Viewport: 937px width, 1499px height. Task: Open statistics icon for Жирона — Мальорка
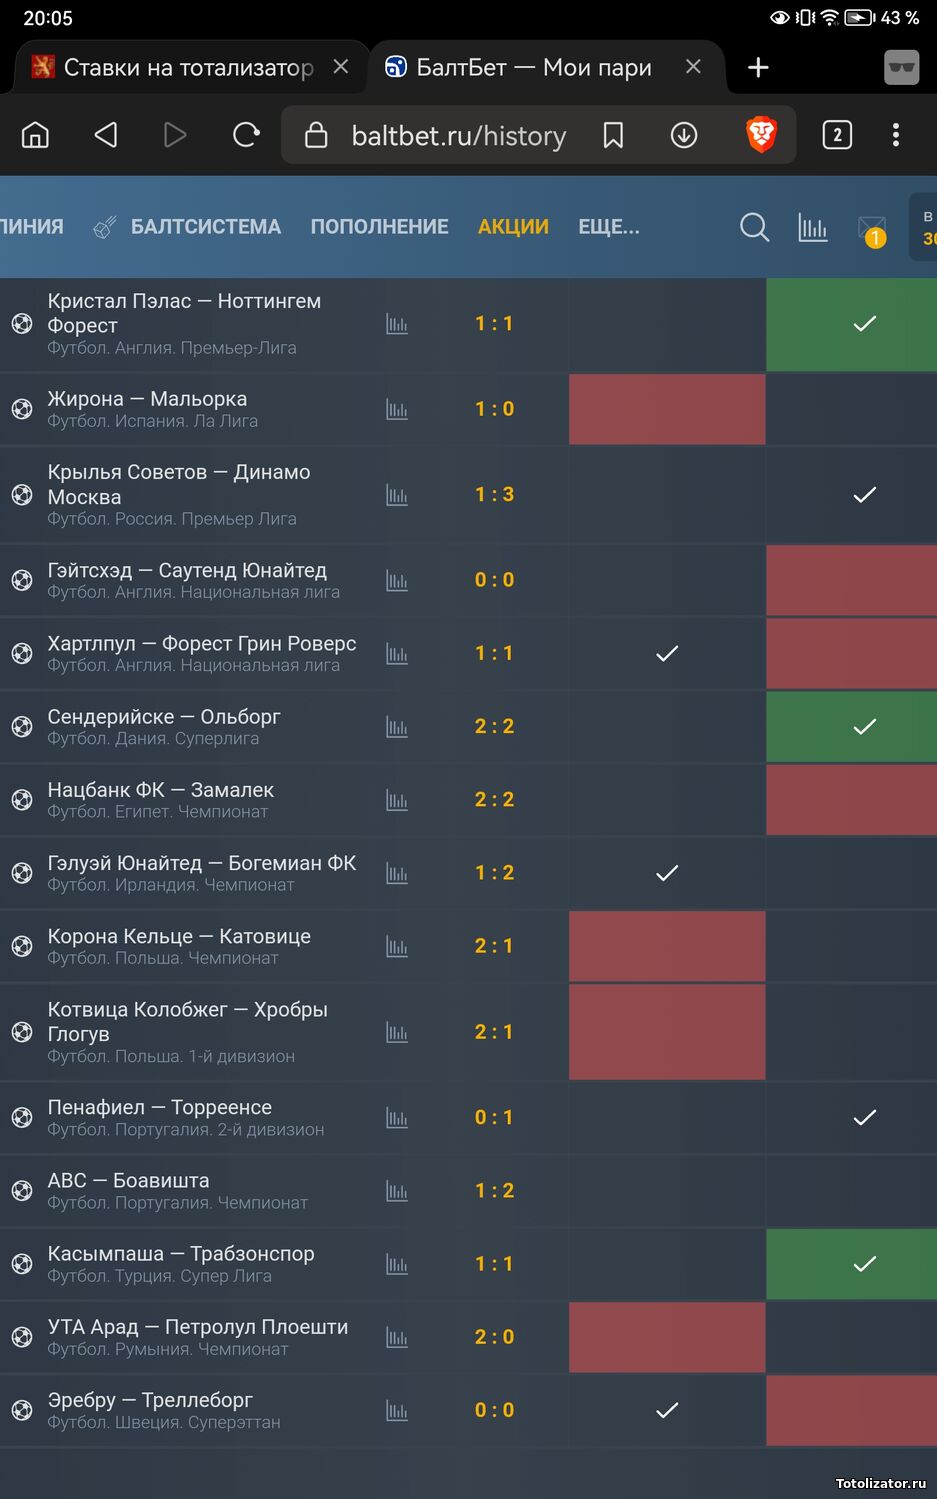coord(397,410)
